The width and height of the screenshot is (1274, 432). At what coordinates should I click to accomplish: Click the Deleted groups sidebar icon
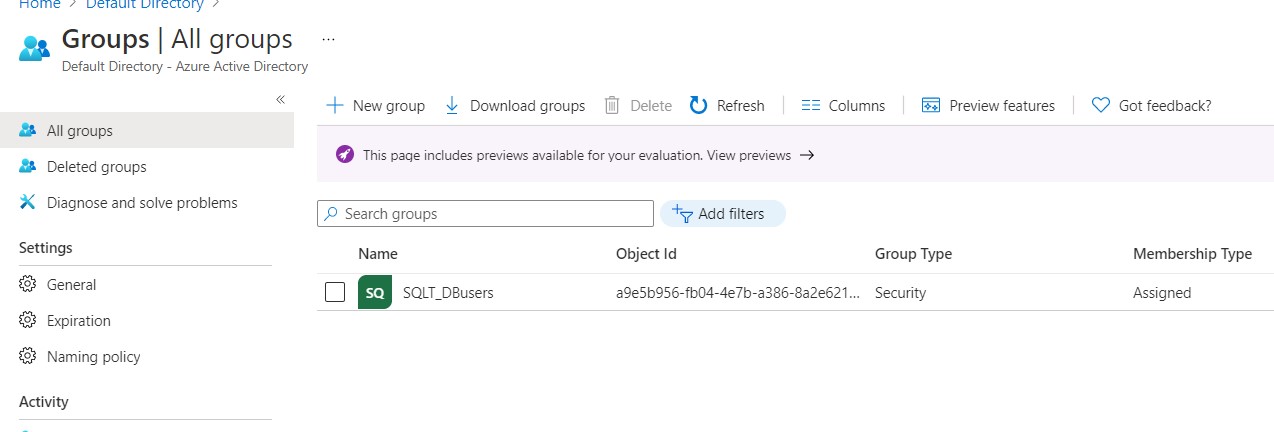[28, 166]
